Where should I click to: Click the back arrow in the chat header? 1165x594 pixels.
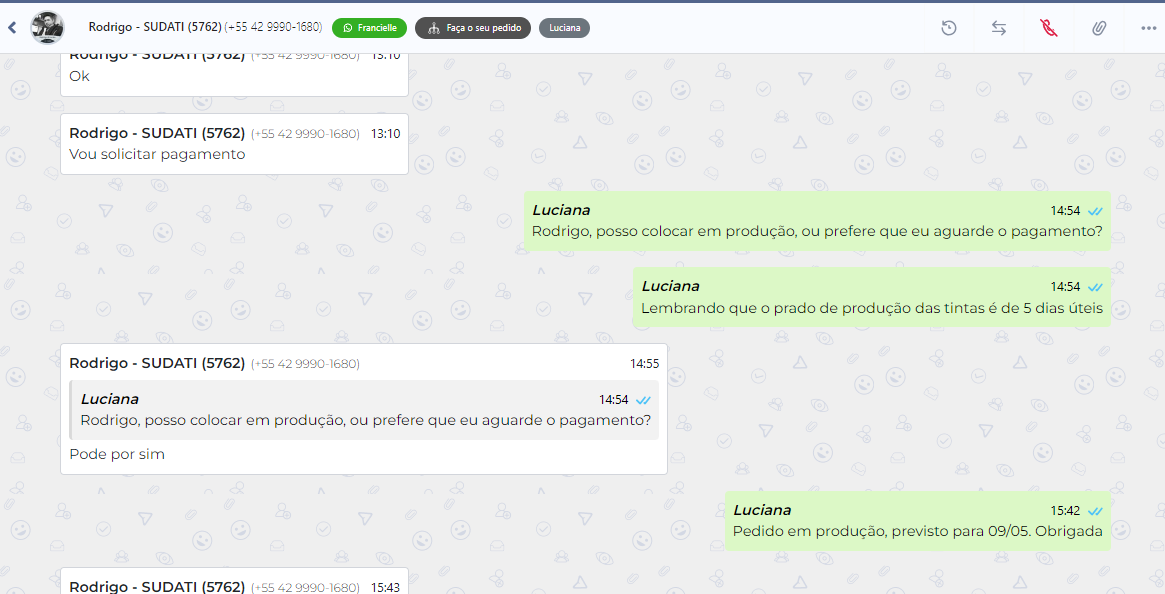tap(12, 28)
